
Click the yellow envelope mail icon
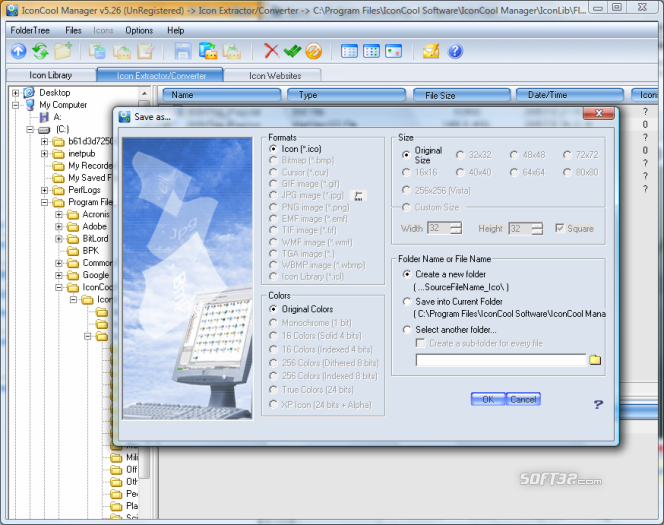[x=431, y=51]
